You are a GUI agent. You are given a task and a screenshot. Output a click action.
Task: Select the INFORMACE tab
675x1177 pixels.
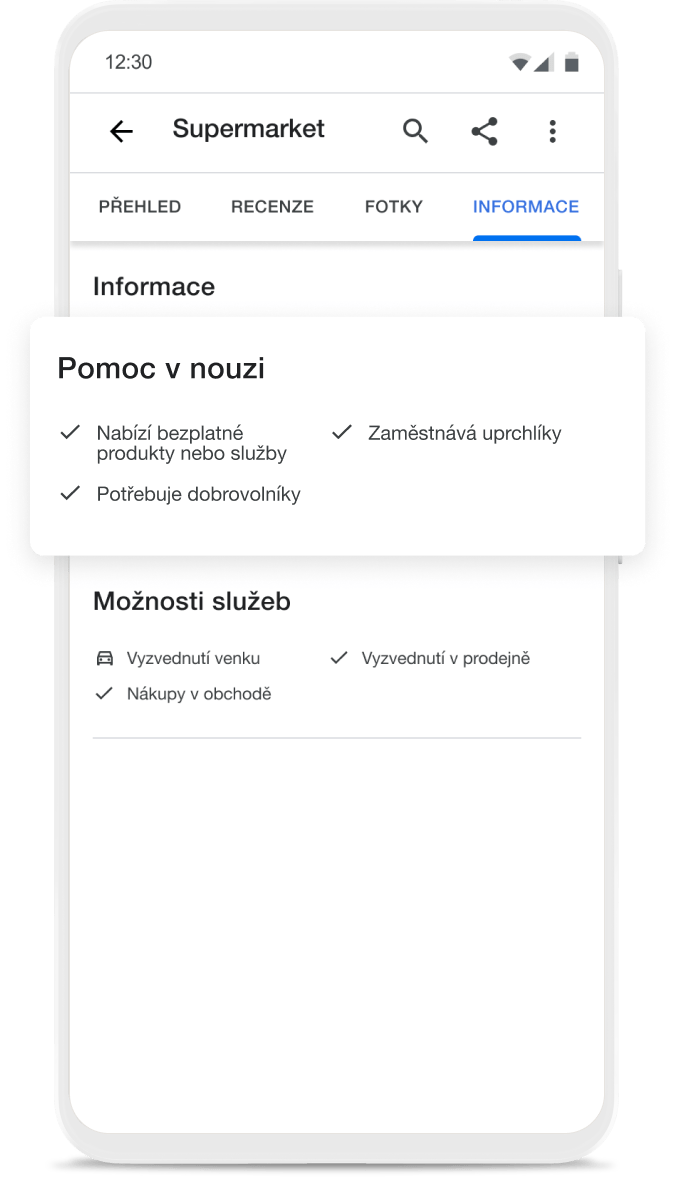526,207
